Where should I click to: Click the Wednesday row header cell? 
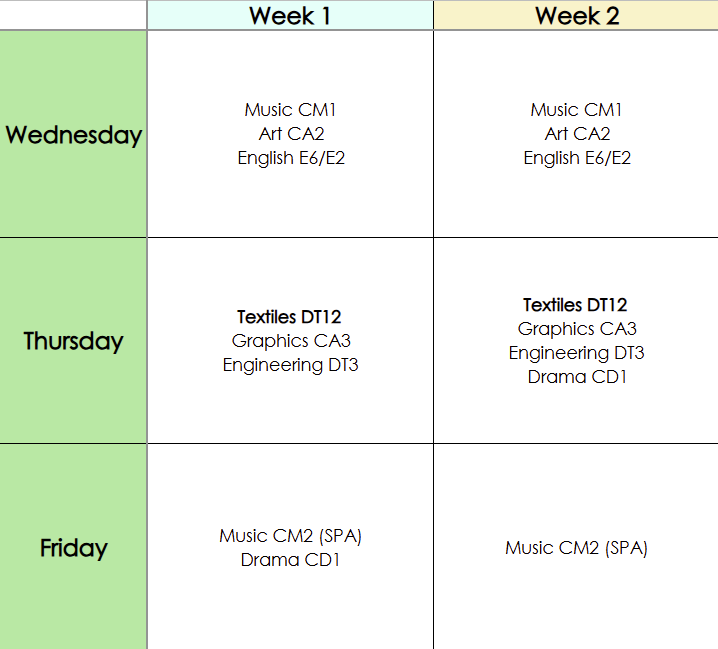click(74, 135)
